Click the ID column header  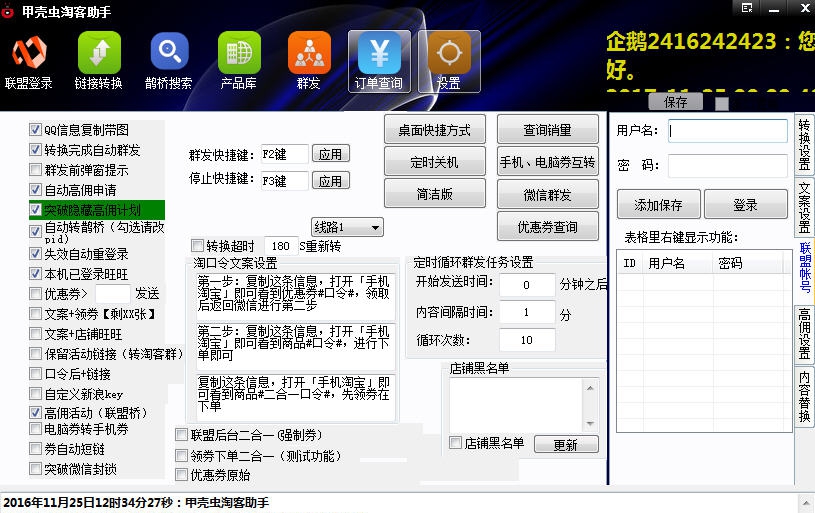click(629, 263)
